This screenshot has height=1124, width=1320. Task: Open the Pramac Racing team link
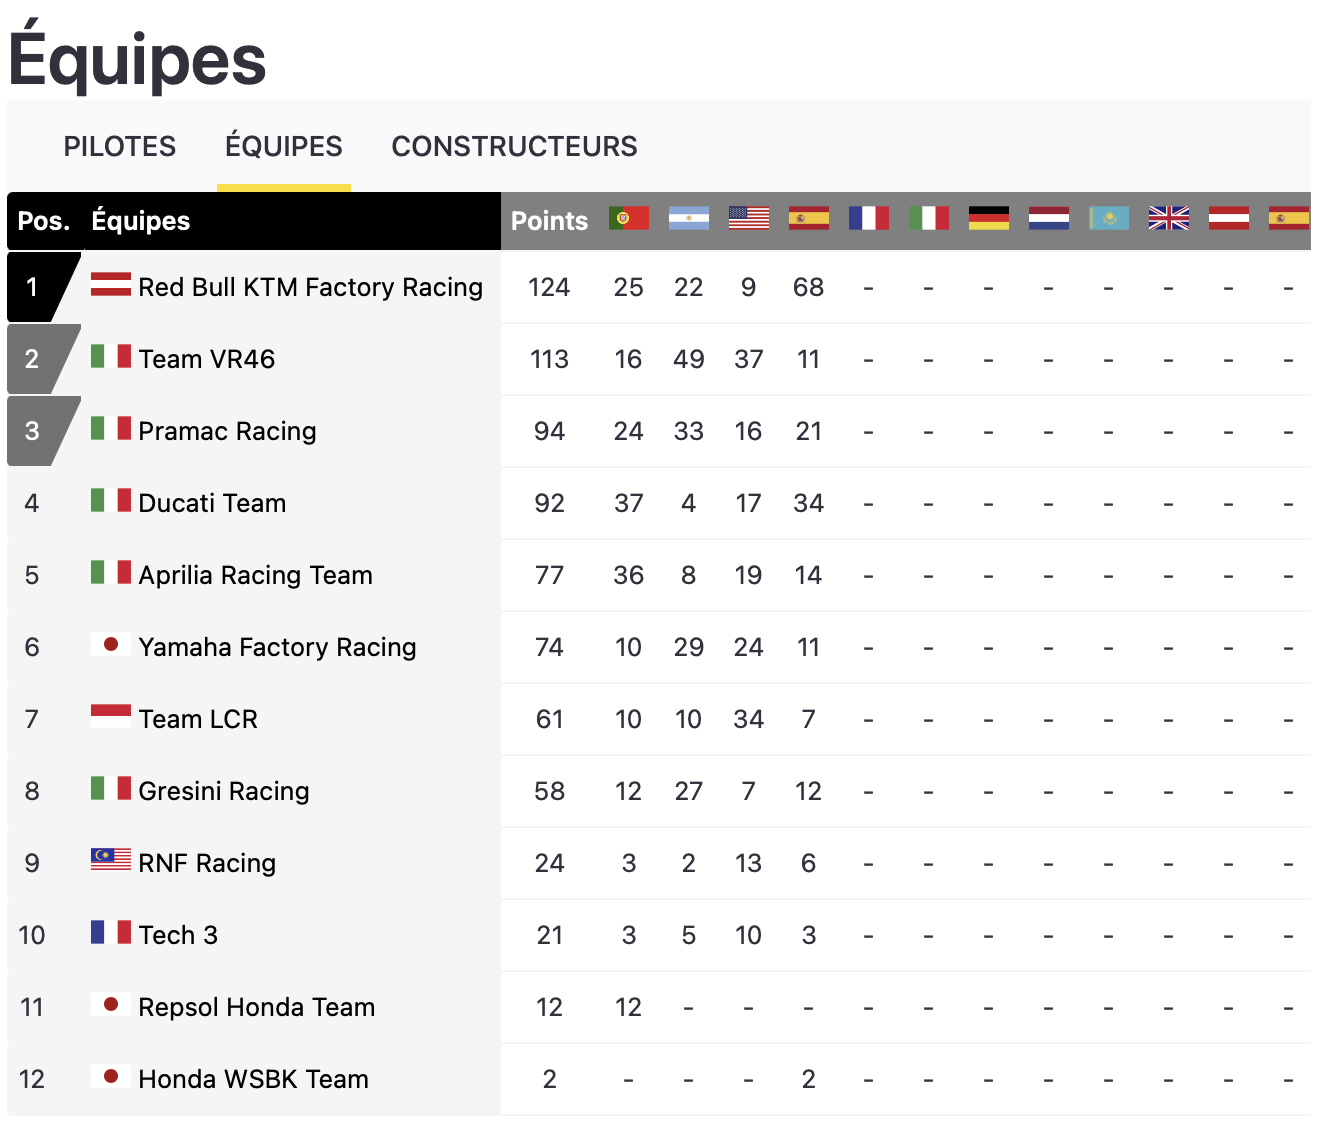[227, 431]
